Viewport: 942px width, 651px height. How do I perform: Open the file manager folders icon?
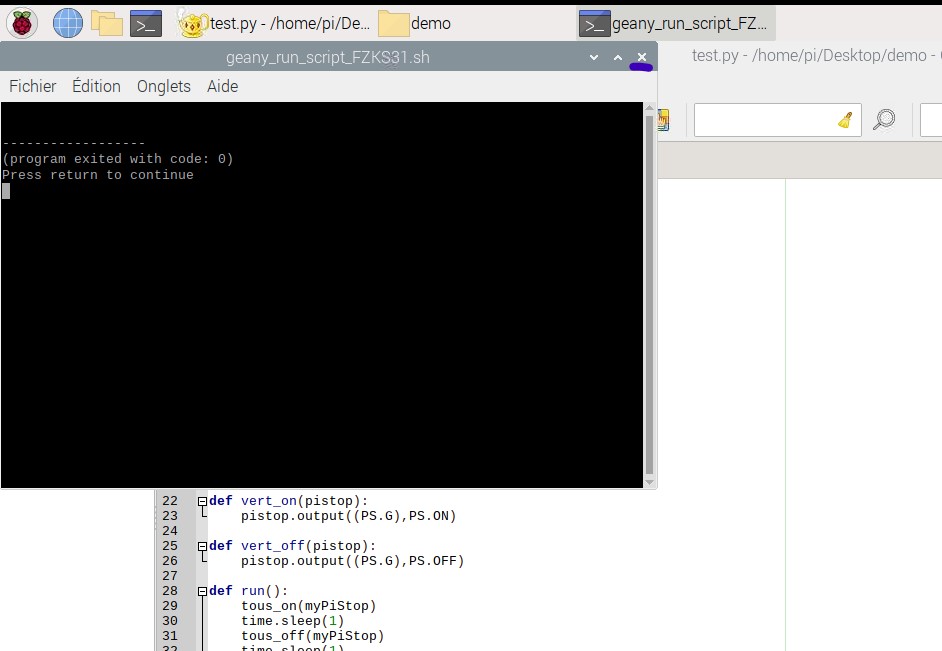(x=106, y=22)
